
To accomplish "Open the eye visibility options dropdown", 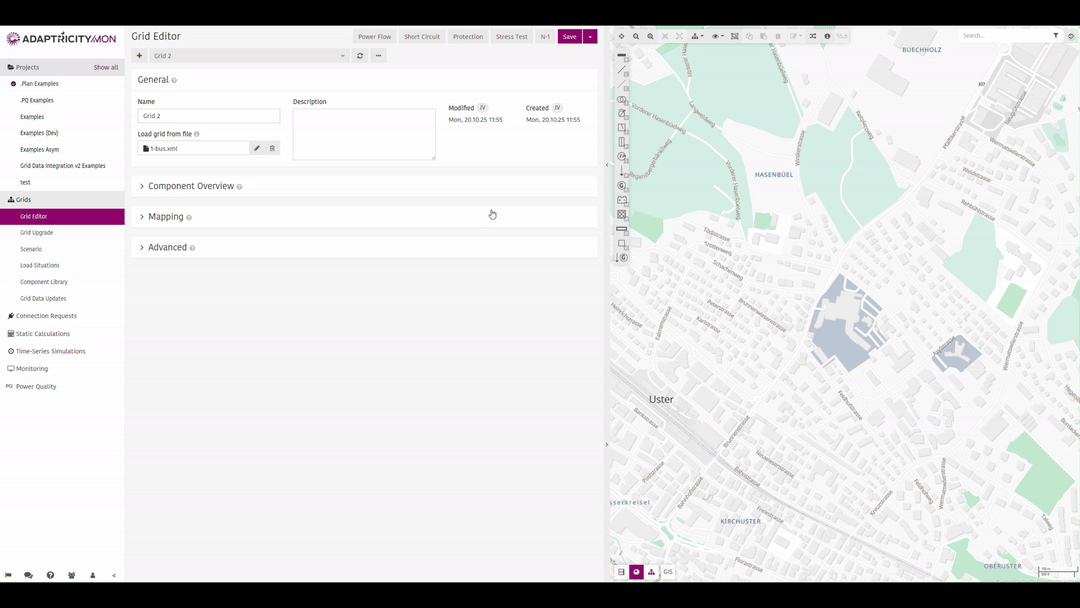I will 718,36.
